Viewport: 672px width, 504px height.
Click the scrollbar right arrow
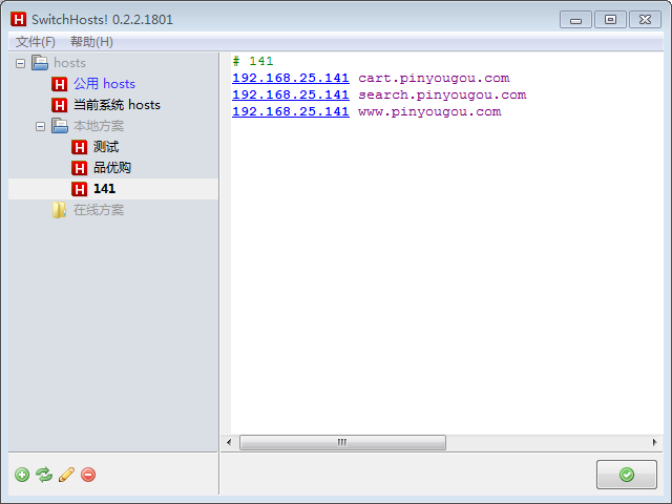654,442
